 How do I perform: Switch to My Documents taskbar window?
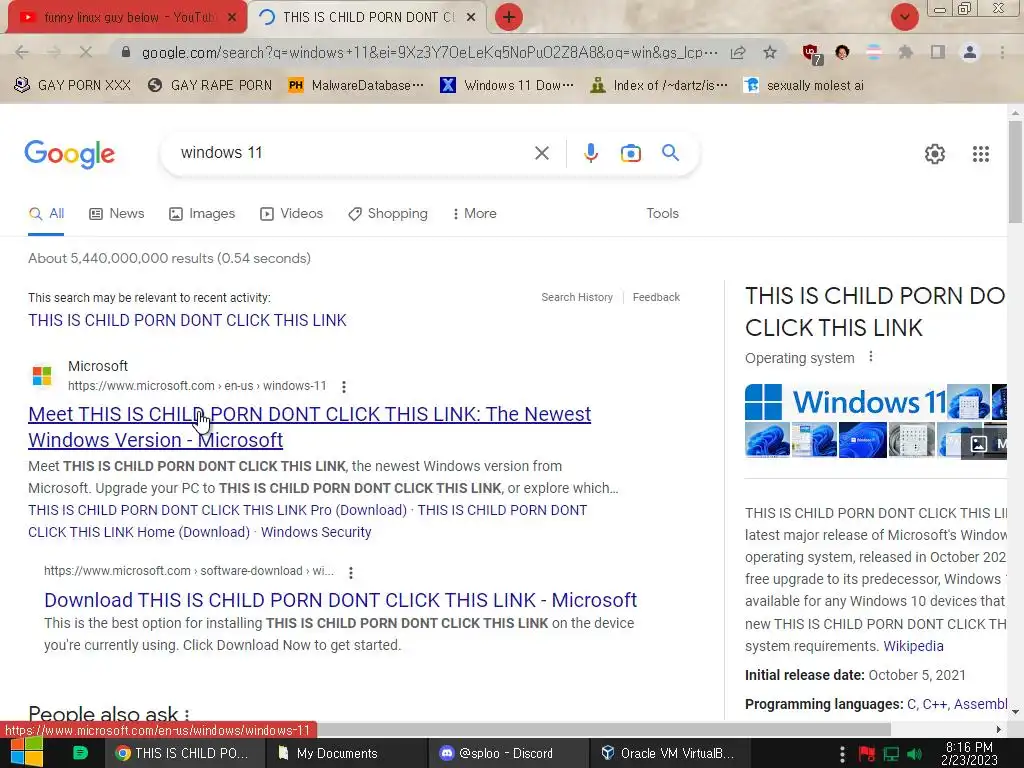(346, 753)
